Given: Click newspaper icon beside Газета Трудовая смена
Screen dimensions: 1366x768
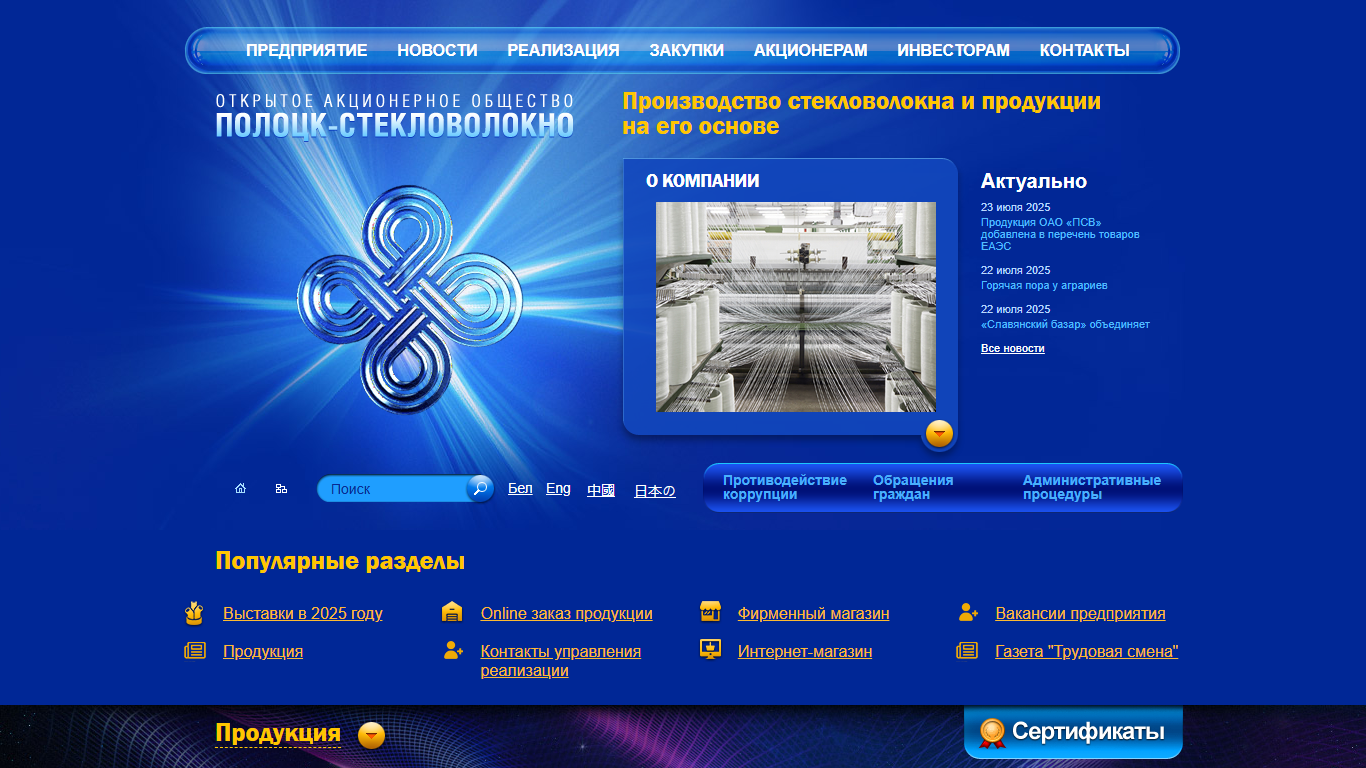Looking at the screenshot, I should coord(967,651).
